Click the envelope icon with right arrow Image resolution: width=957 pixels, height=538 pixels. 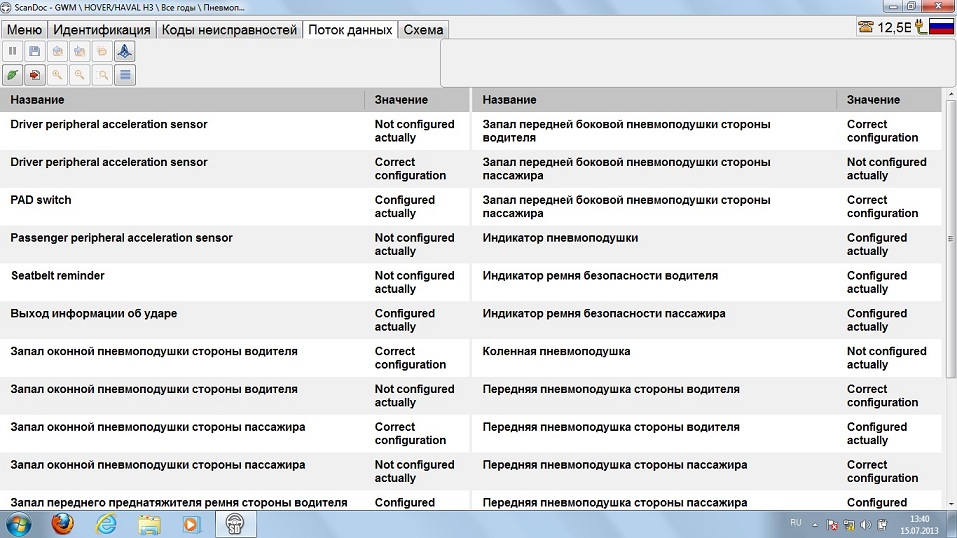tap(80, 51)
